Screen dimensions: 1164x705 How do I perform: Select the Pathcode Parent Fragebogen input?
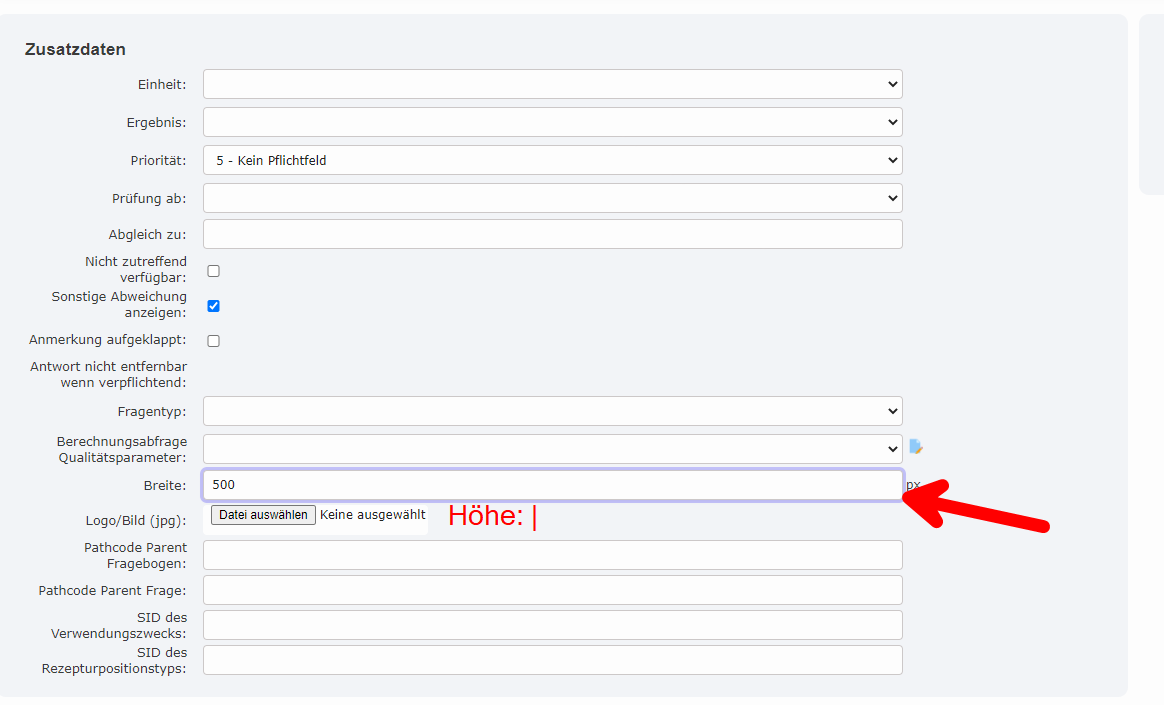pyautogui.click(x=552, y=555)
